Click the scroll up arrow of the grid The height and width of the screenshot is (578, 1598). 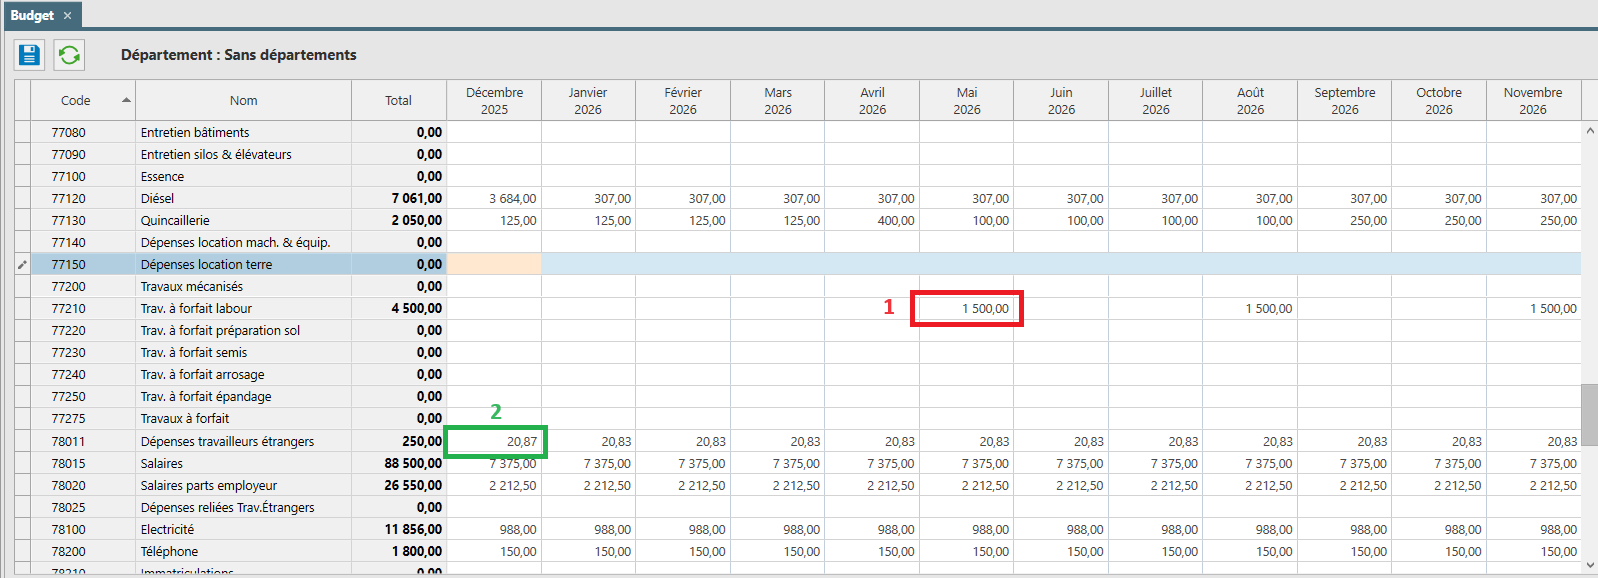click(x=1589, y=130)
